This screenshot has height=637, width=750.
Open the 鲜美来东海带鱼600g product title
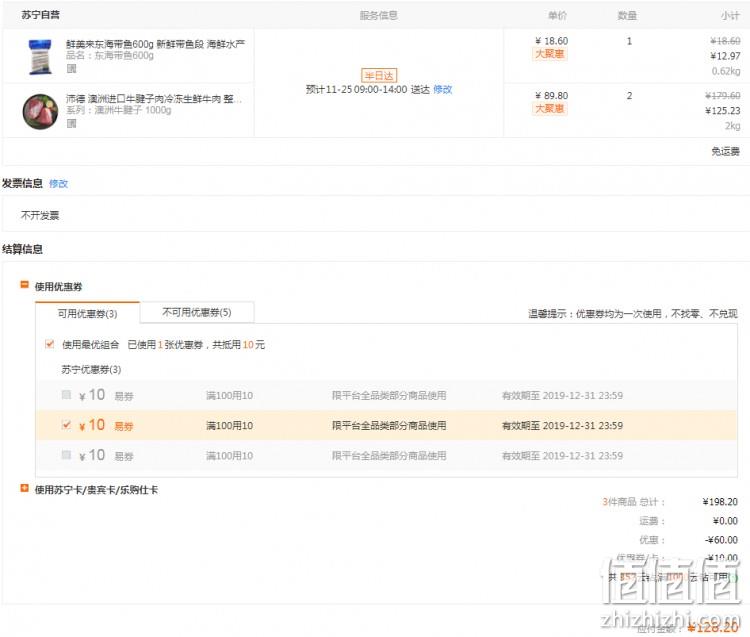155,44
